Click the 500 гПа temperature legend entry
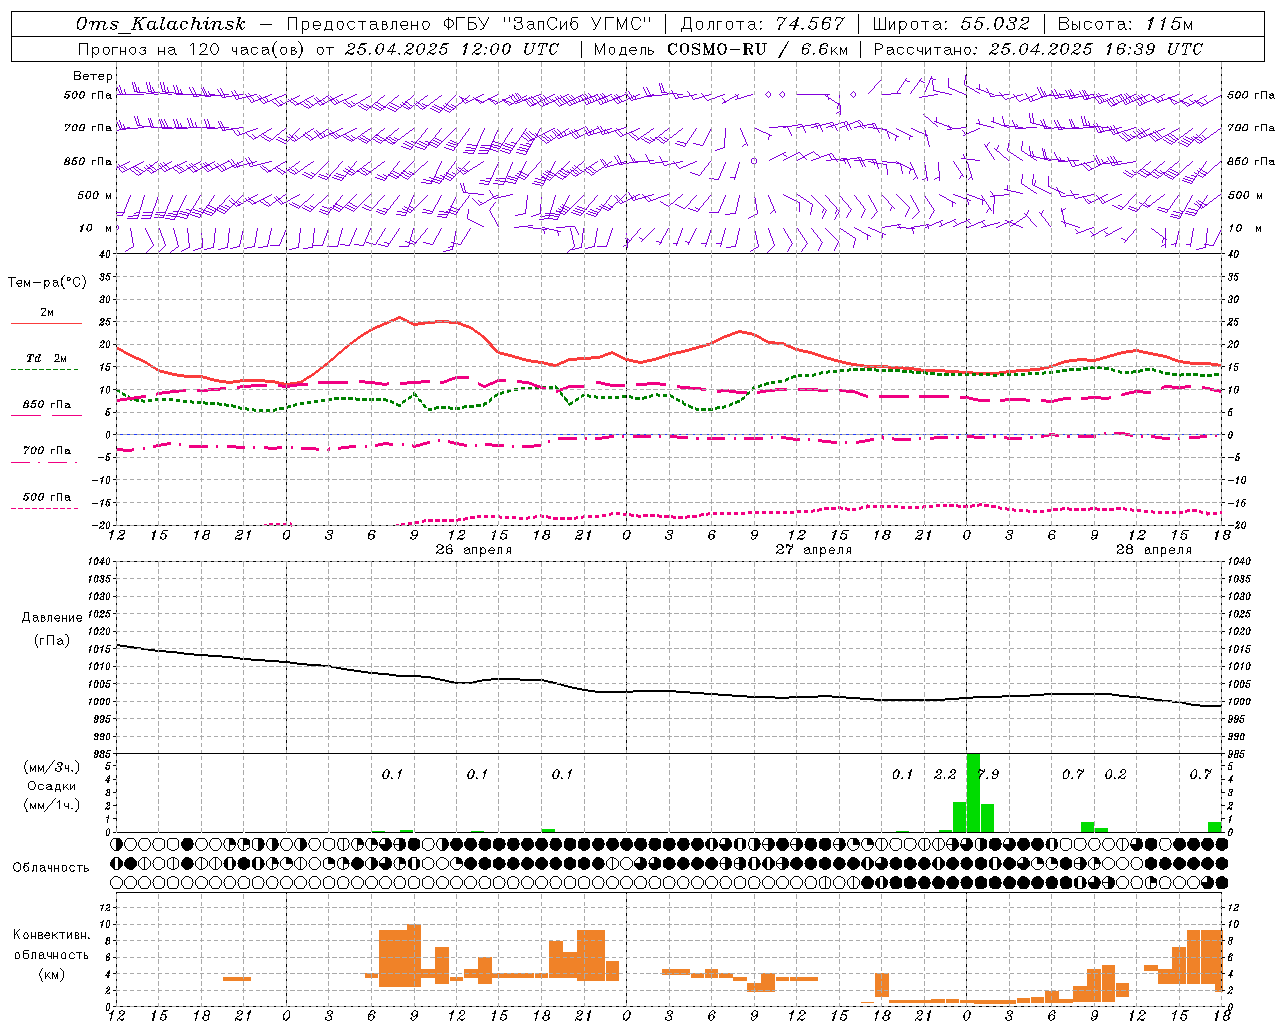This screenshot has height=1024, width=1280. [46, 497]
